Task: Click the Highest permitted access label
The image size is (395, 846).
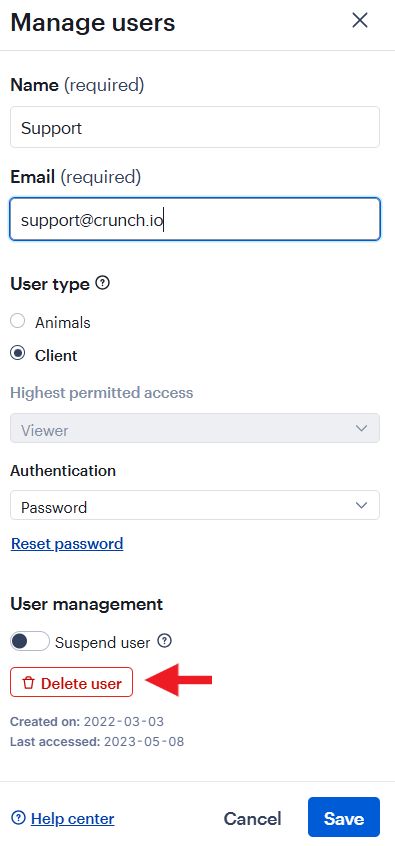Action: [101, 392]
